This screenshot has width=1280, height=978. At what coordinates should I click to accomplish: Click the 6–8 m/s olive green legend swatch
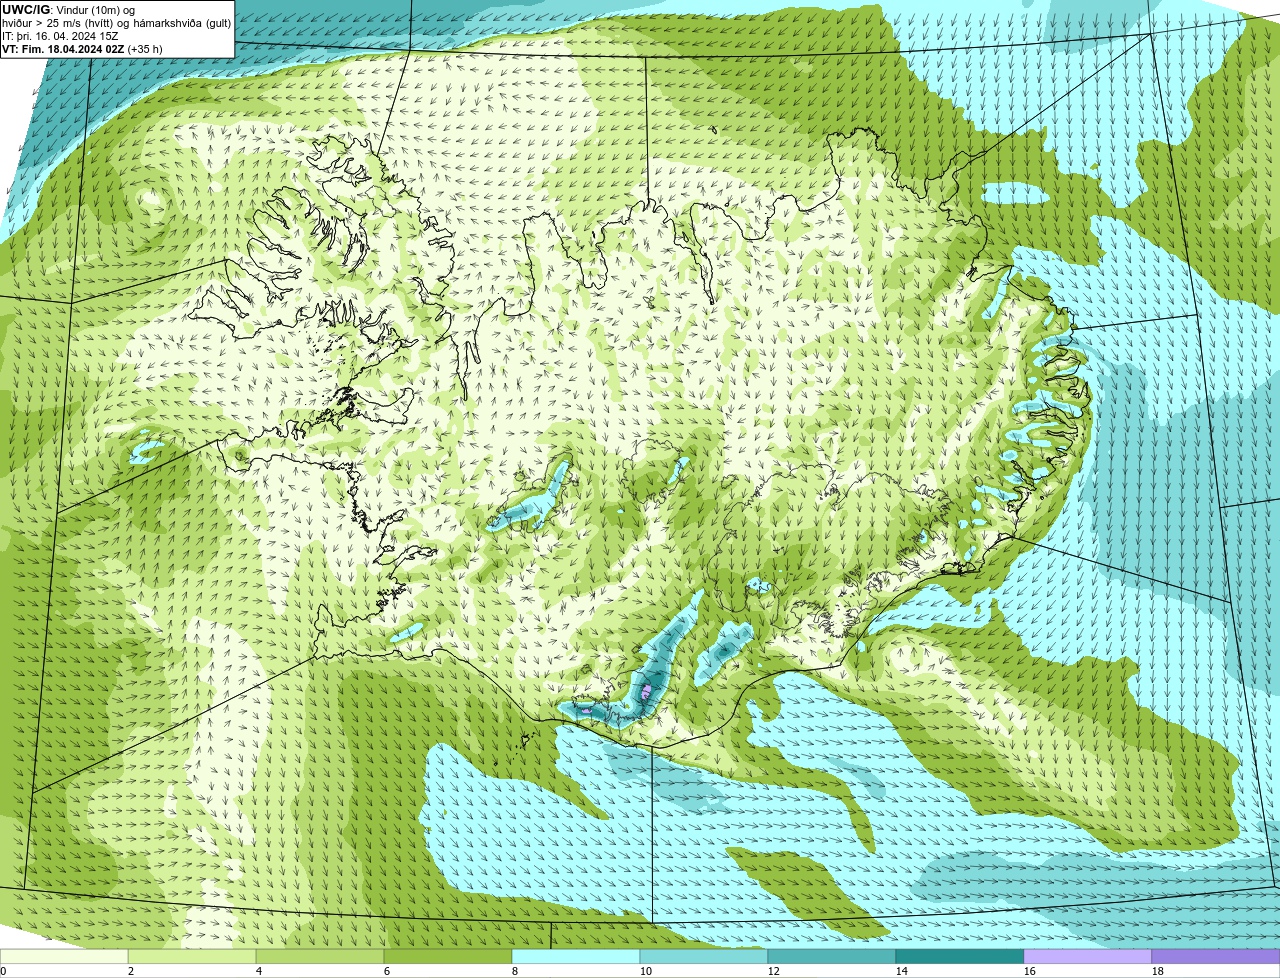coord(448,956)
